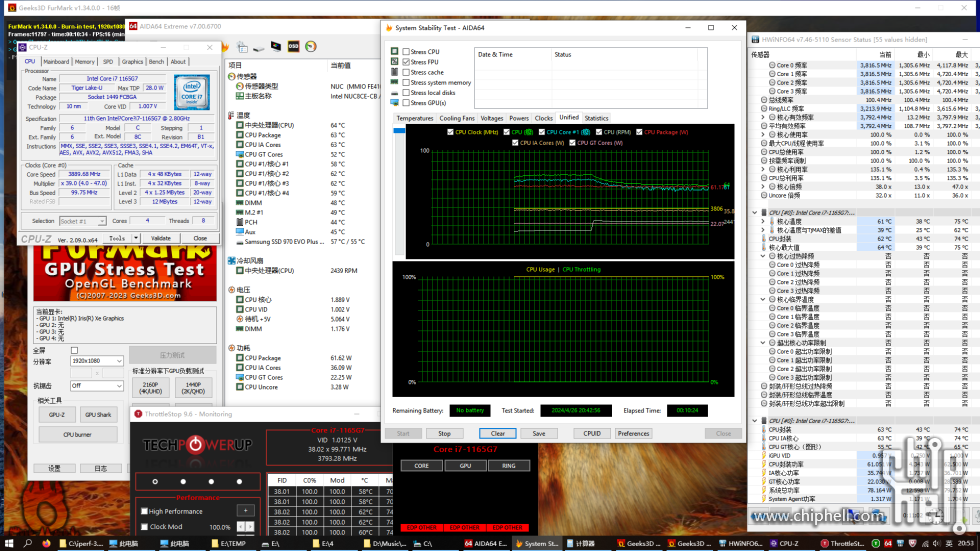Toggle CPU Clock (MHz) graph checkbox
980x551 pixels.
(x=451, y=132)
